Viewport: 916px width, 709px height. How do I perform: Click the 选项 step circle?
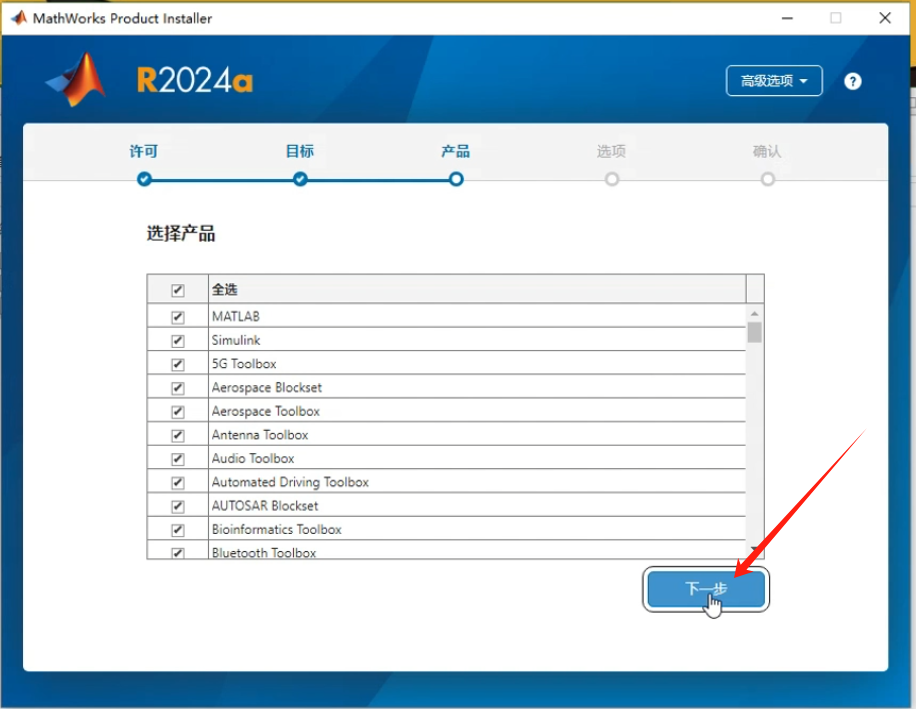[x=611, y=179]
